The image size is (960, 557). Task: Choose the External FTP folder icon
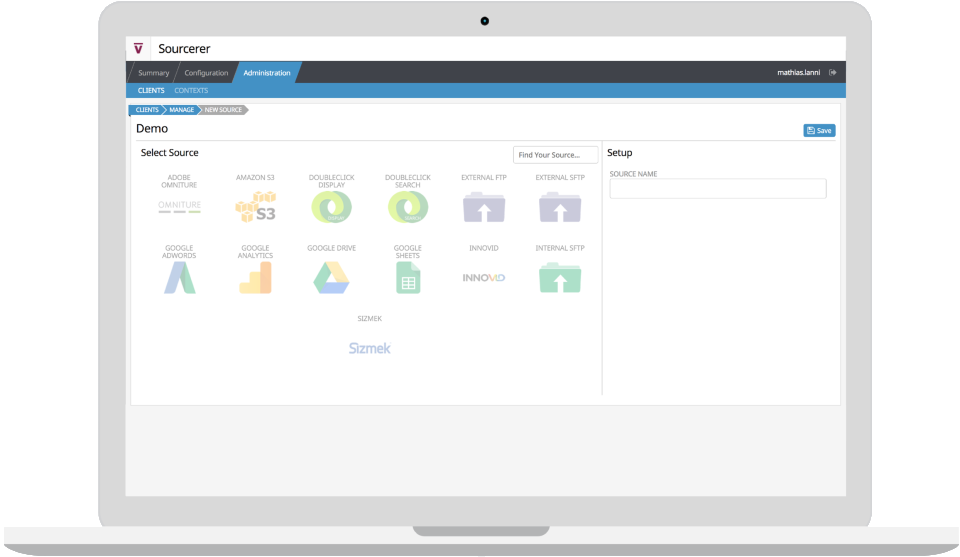484,207
